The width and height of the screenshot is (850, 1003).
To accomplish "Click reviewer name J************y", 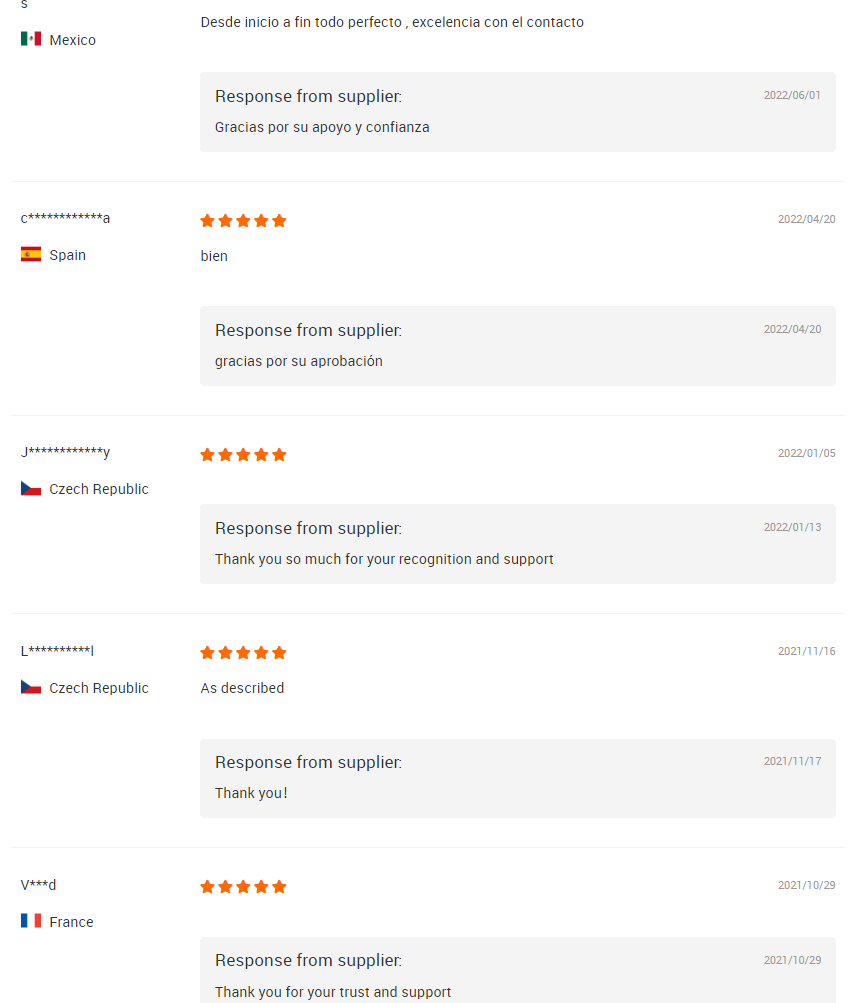I will (66, 452).
